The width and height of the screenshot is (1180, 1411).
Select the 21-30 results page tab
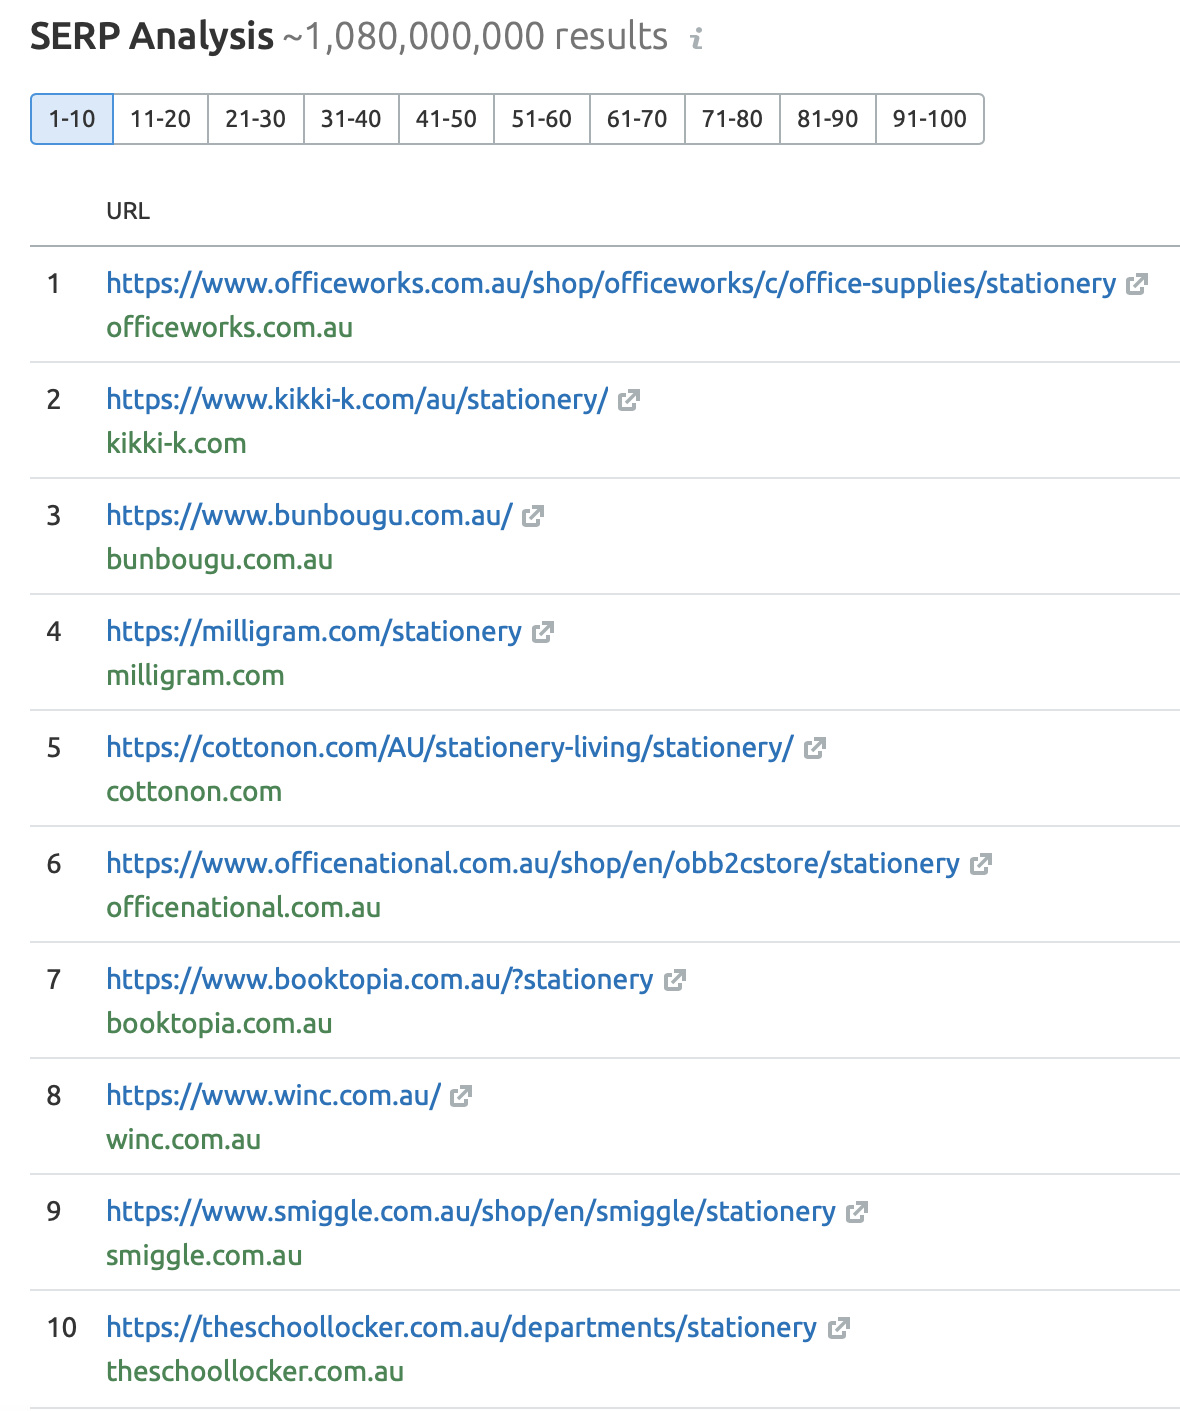[255, 119]
